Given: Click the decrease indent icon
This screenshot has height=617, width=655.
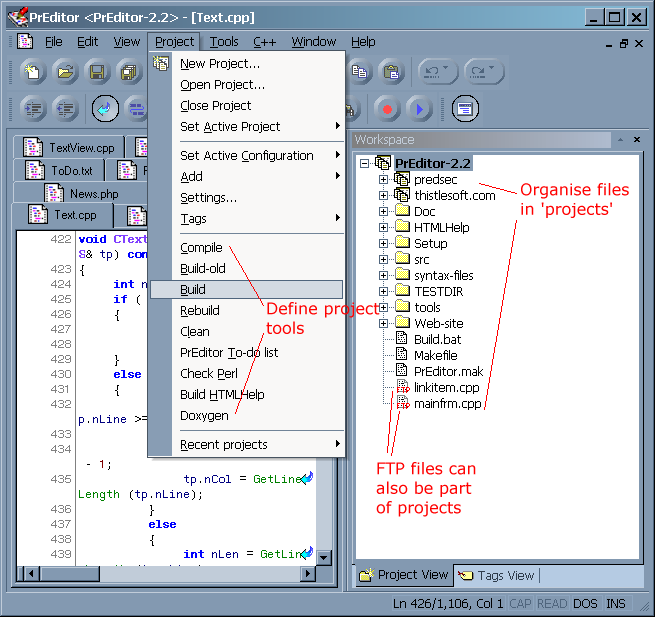Looking at the screenshot, I should click(x=65, y=109).
